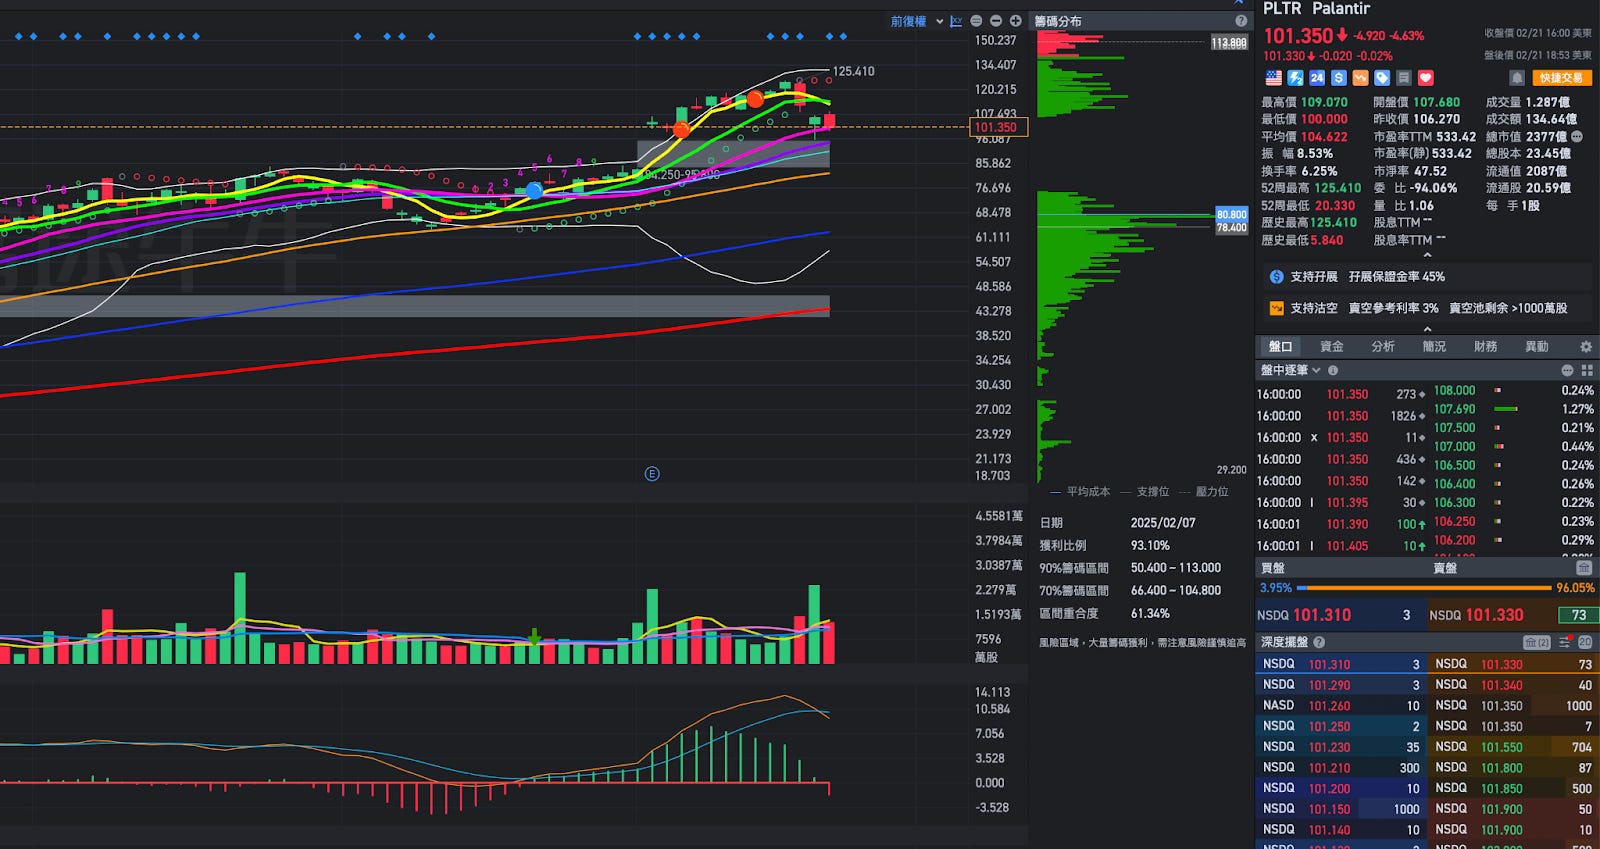The width and height of the screenshot is (1600, 849).
Task: Open info icon next to 總市值
Action: coord(1577,137)
